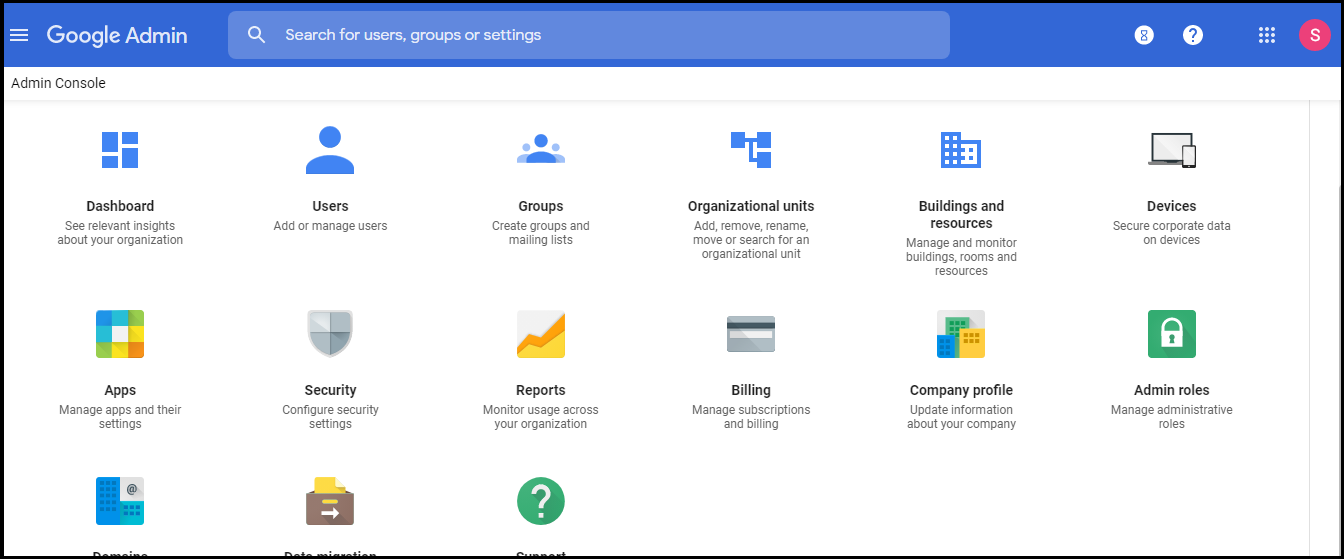This screenshot has height=559, width=1344.
Task: Open the account avatar menu
Action: tap(1314, 35)
